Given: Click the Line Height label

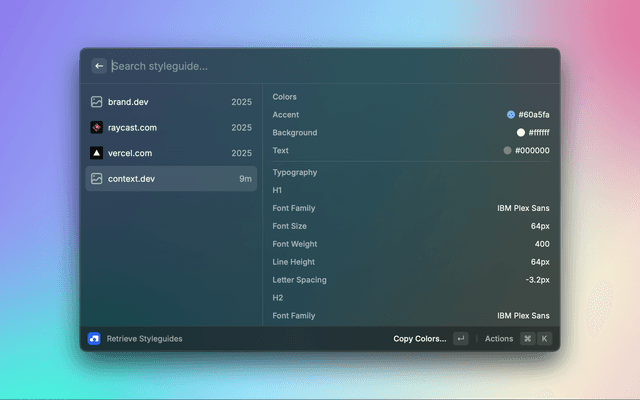Looking at the screenshot, I should tap(293, 262).
